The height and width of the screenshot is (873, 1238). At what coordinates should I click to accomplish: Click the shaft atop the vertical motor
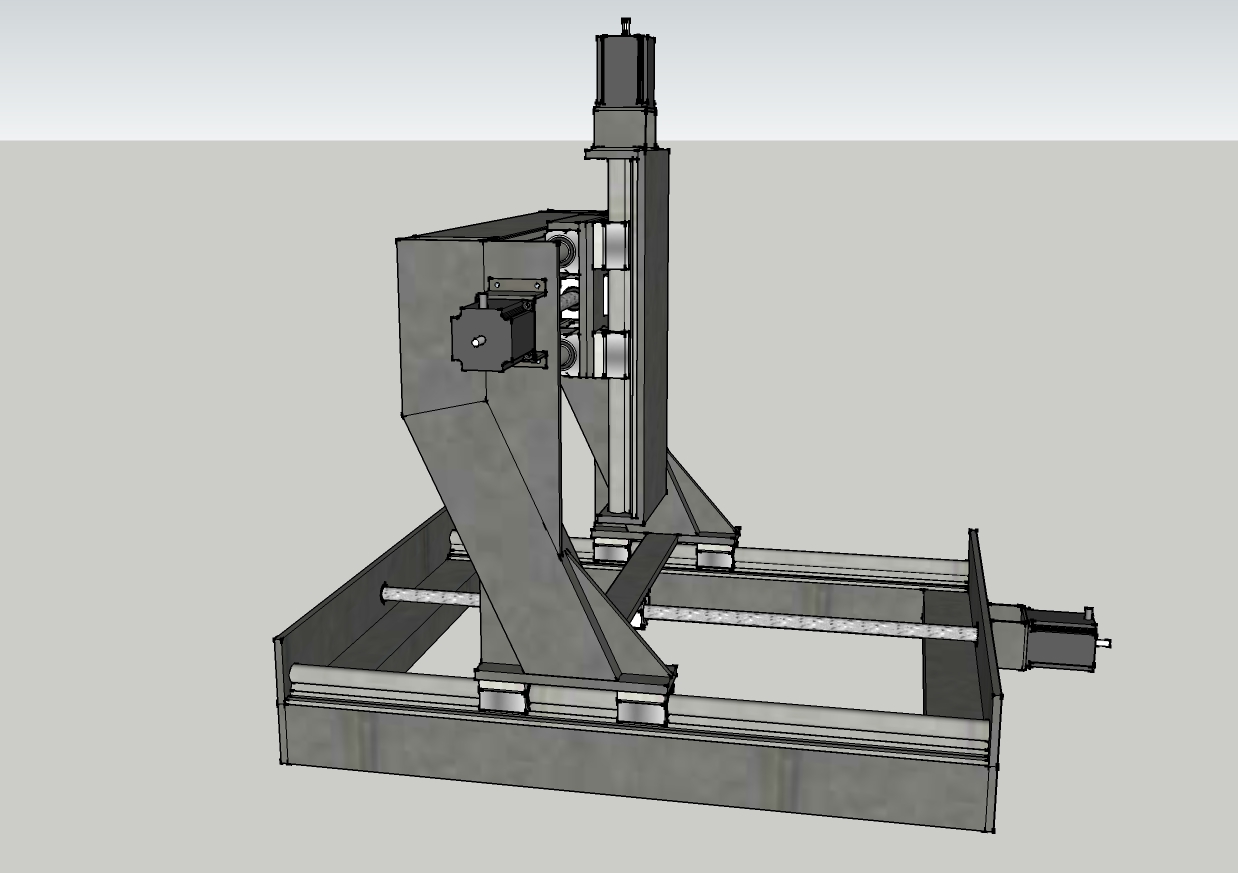tap(627, 24)
